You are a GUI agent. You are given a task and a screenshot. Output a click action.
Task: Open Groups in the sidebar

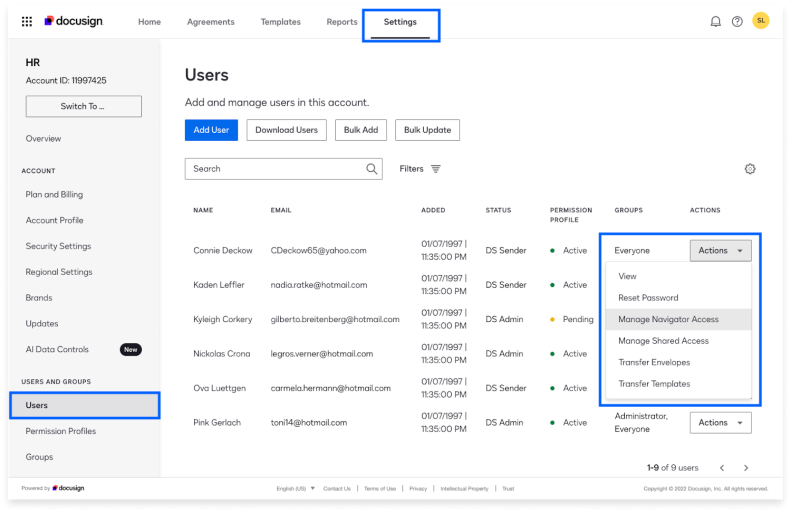(x=39, y=457)
